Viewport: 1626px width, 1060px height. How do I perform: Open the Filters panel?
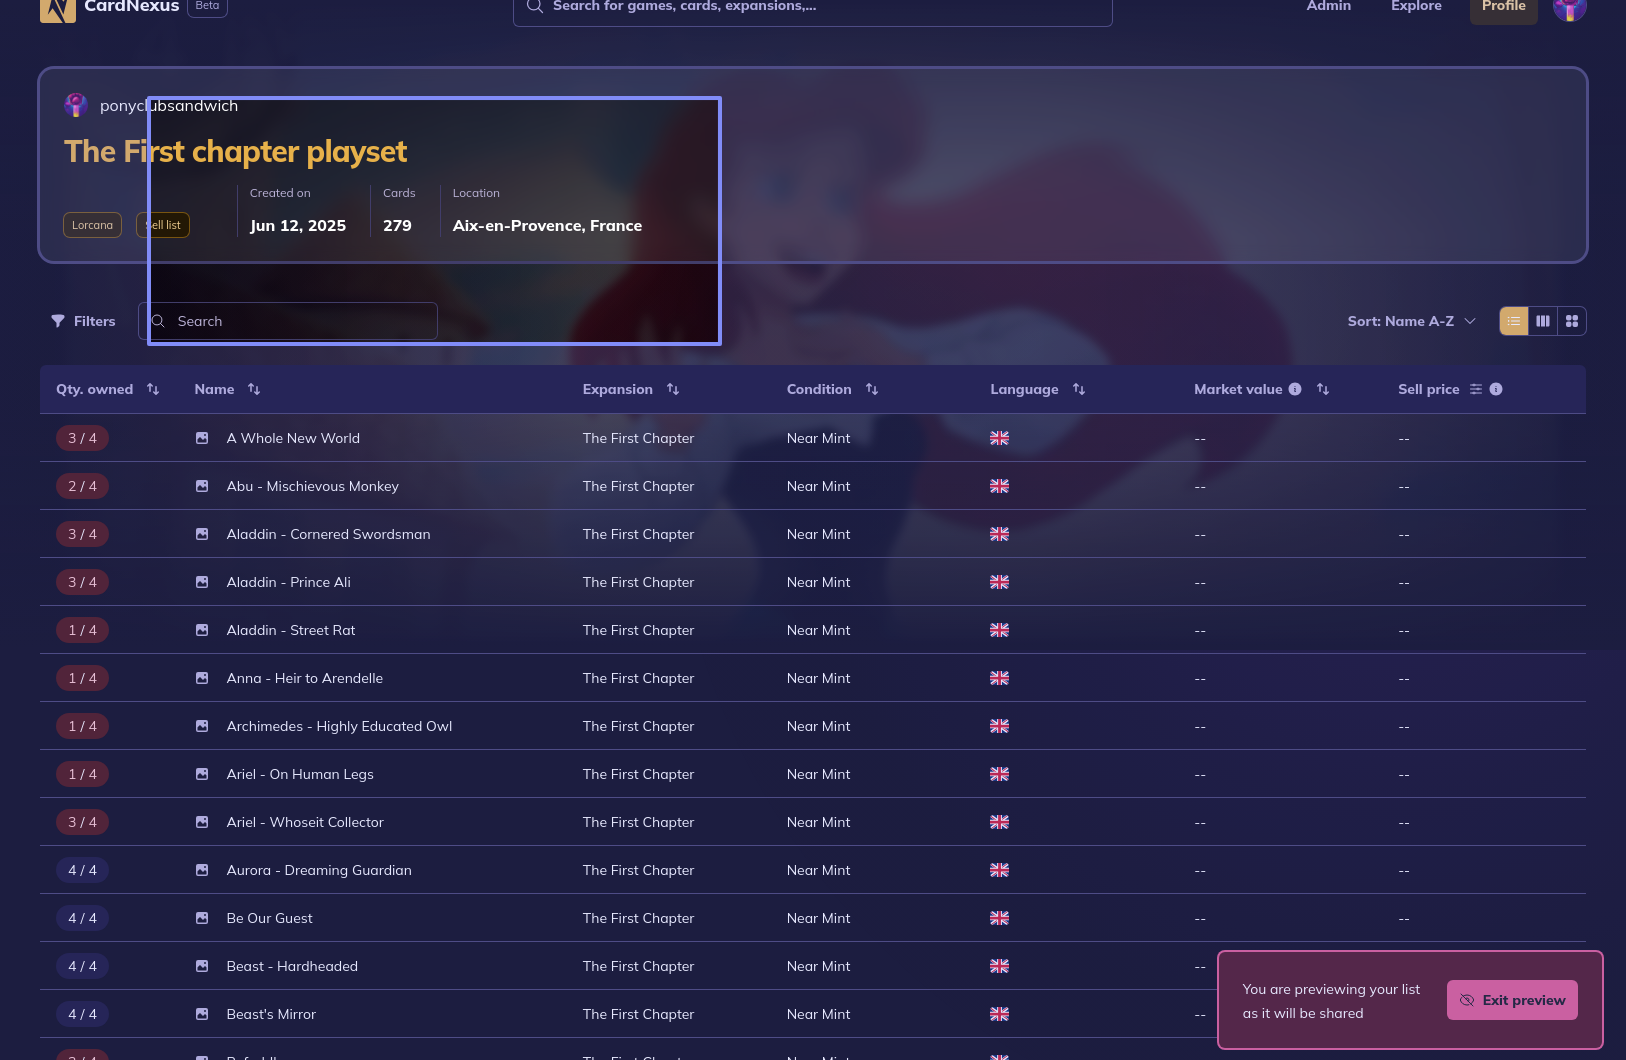[x=84, y=321]
